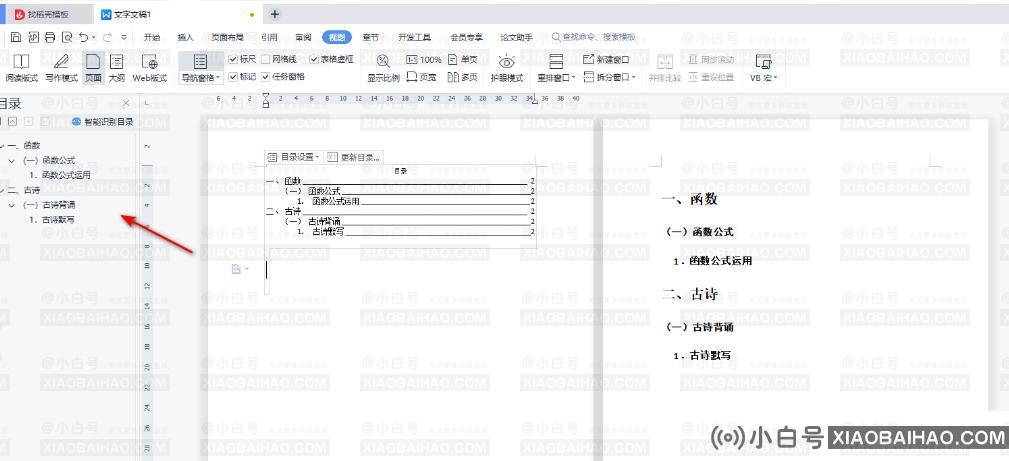Open the 章节 ribbon tab

(x=371, y=37)
